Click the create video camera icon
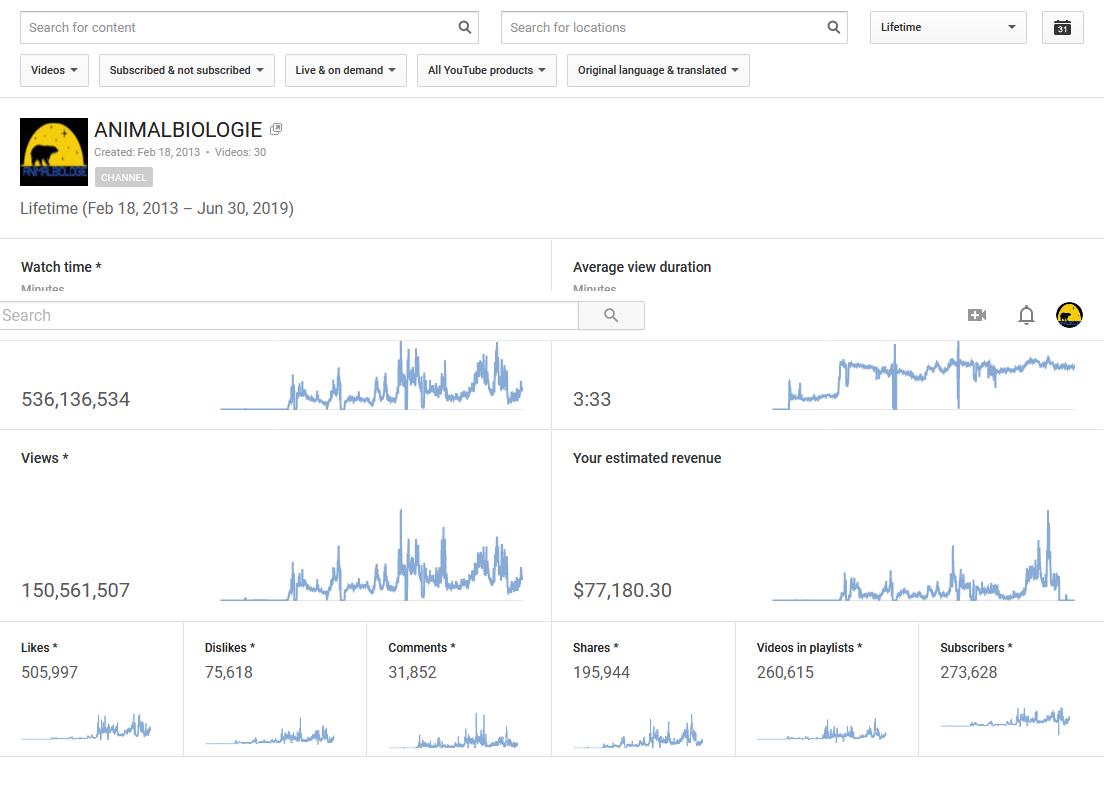Viewport: 1104px width, 810px height. pos(977,315)
